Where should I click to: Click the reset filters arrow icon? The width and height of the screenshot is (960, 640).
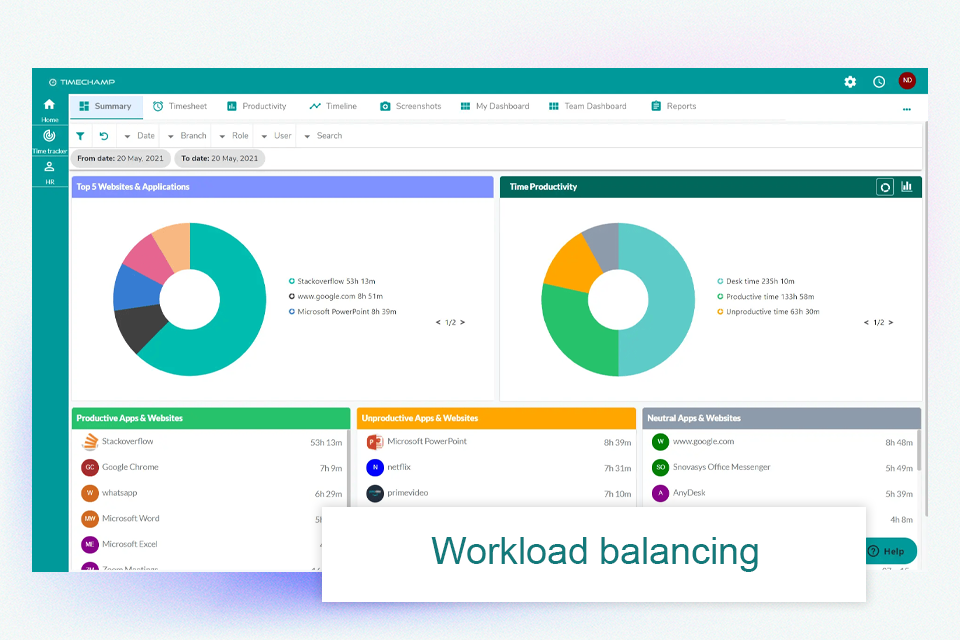click(104, 135)
